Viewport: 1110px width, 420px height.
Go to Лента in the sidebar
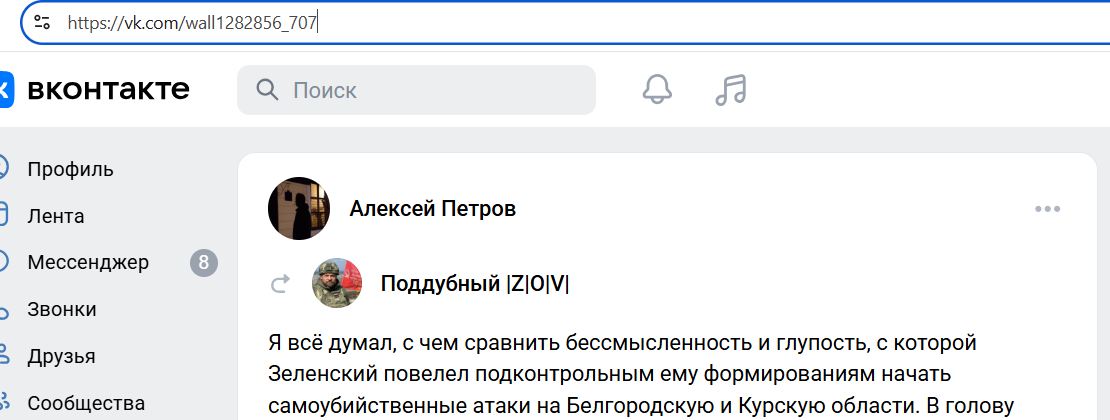(56, 216)
